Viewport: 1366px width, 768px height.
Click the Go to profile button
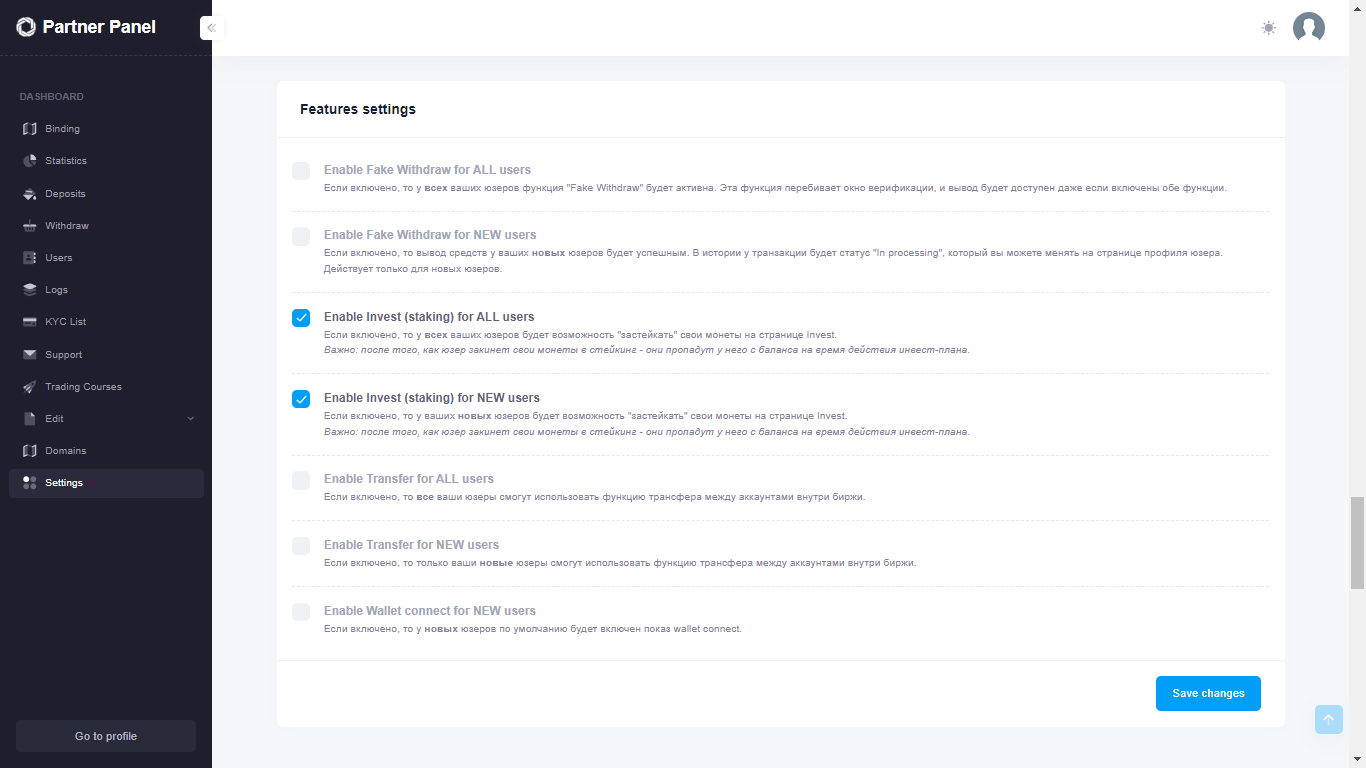click(x=106, y=736)
